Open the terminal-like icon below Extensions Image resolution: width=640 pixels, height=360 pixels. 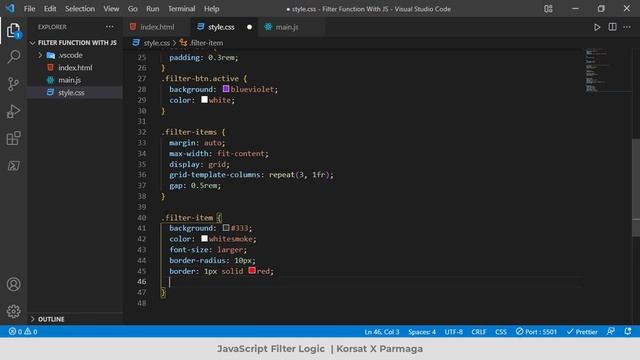pyautogui.click(x=13, y=166)
